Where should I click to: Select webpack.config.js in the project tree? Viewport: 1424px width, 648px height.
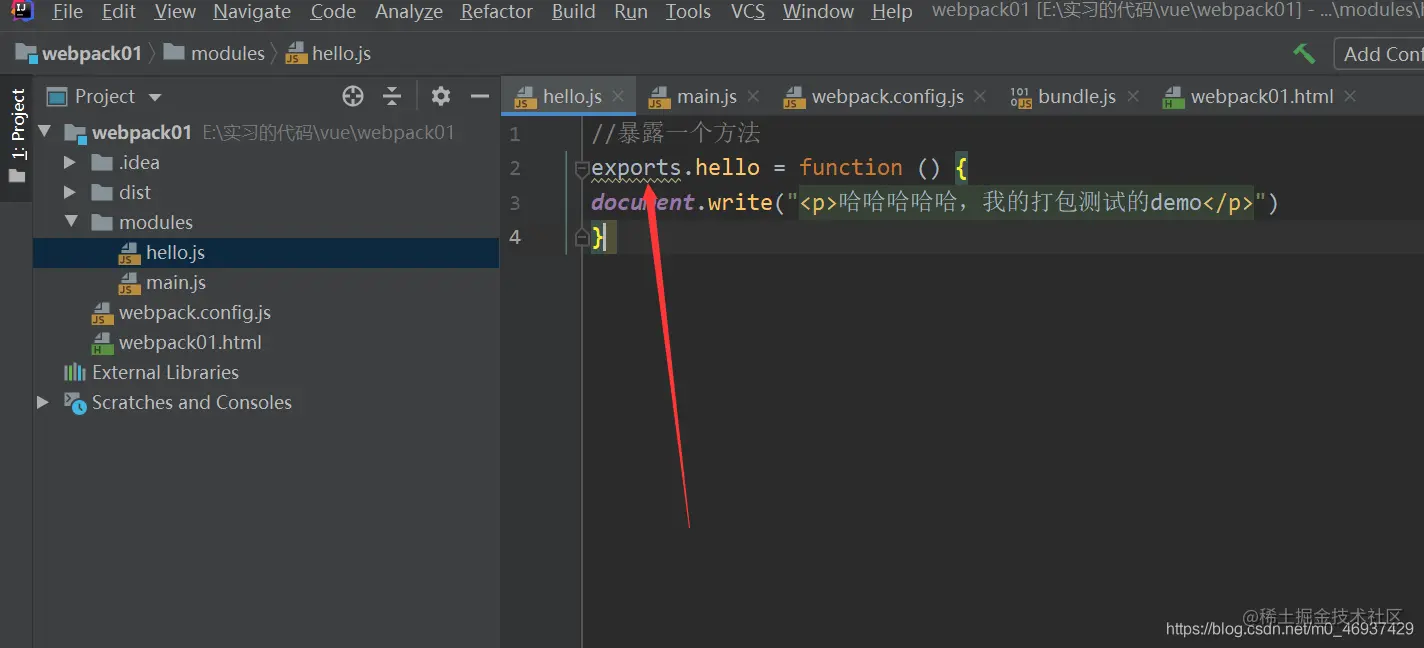(x=195, y=313)
